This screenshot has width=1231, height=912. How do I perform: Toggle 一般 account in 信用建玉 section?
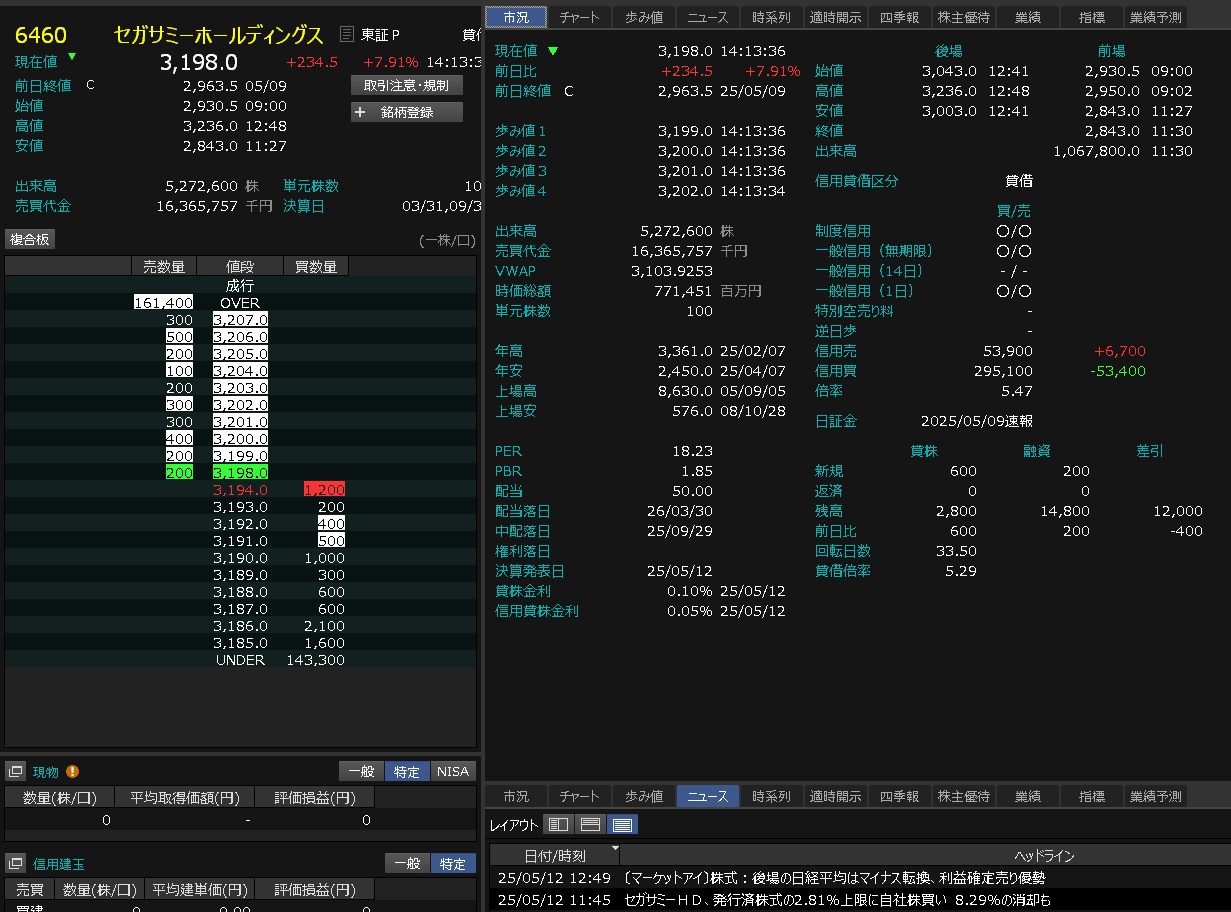click(x=407, y=863)
